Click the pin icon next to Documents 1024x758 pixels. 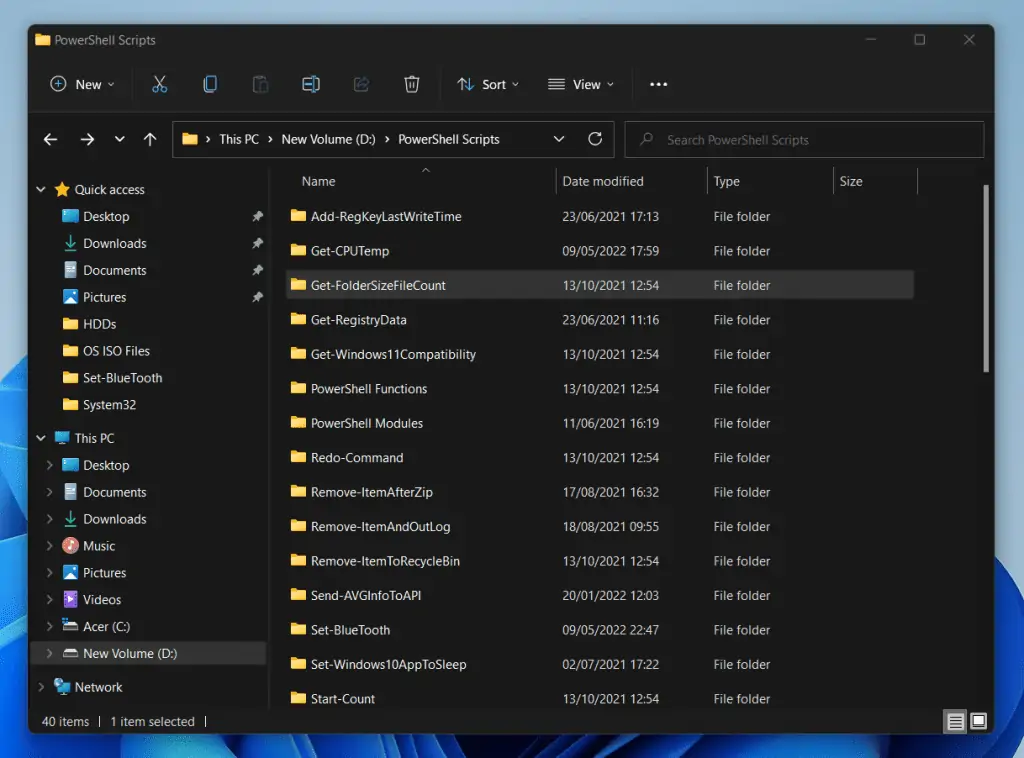click(x=257, y=270)
